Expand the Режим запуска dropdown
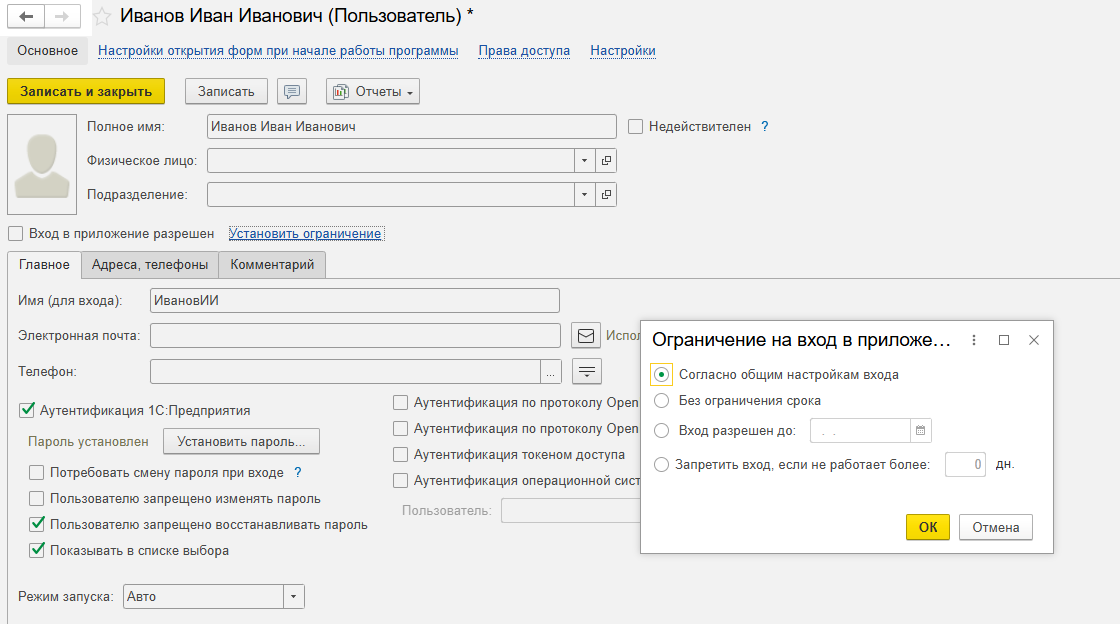This screenshot has width=1120, height=624. pos(293,597)
